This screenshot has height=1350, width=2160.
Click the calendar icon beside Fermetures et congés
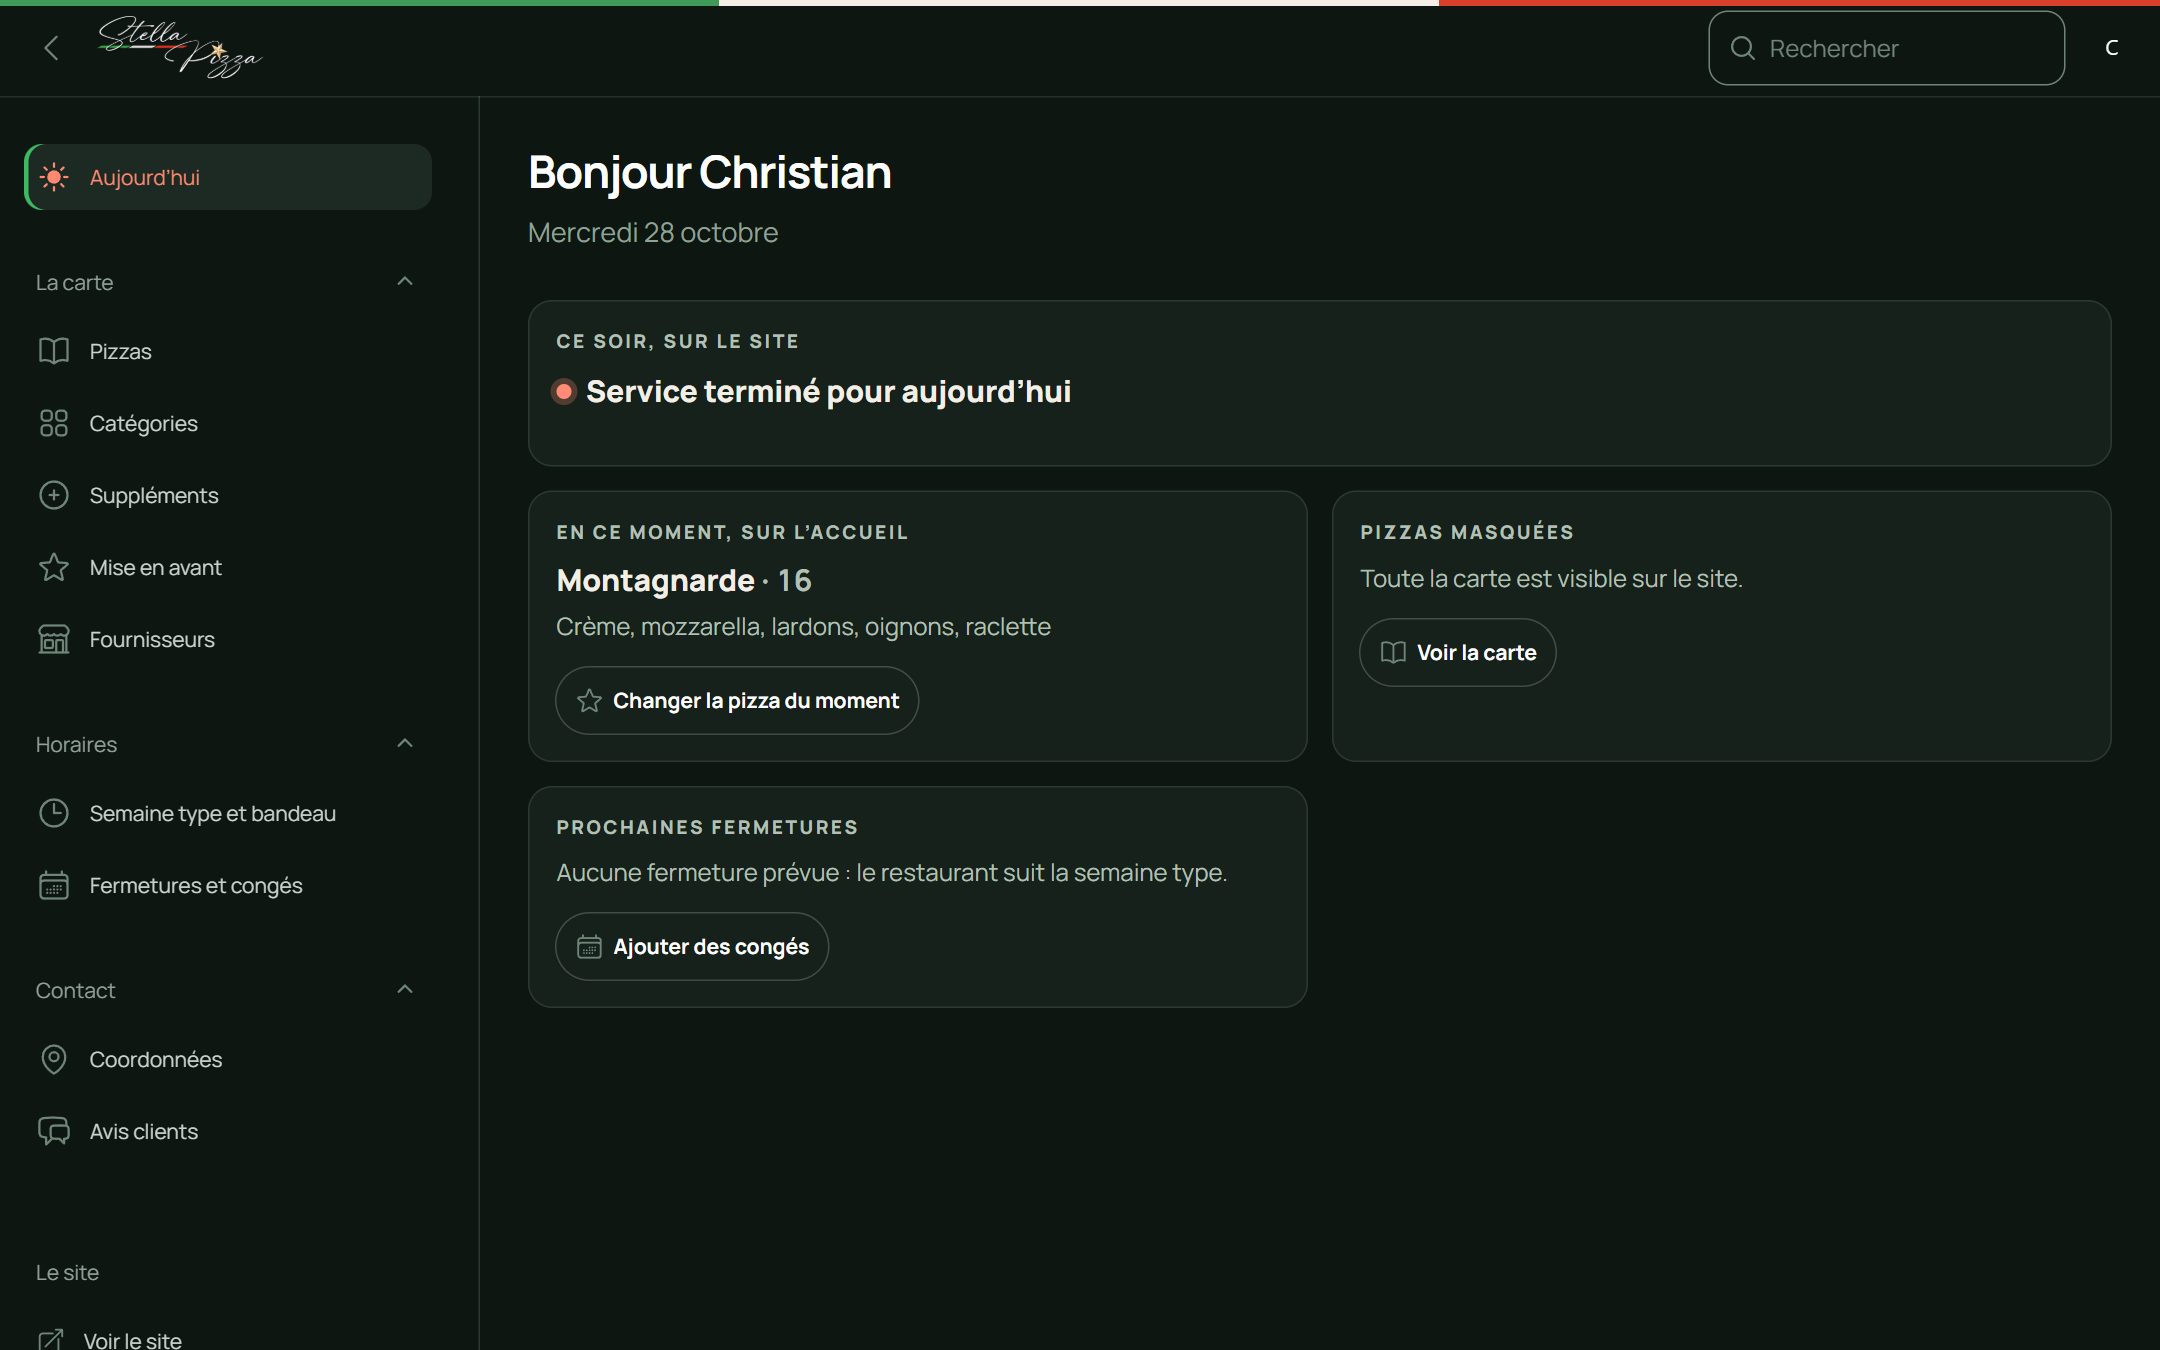(x=54, y=885)
